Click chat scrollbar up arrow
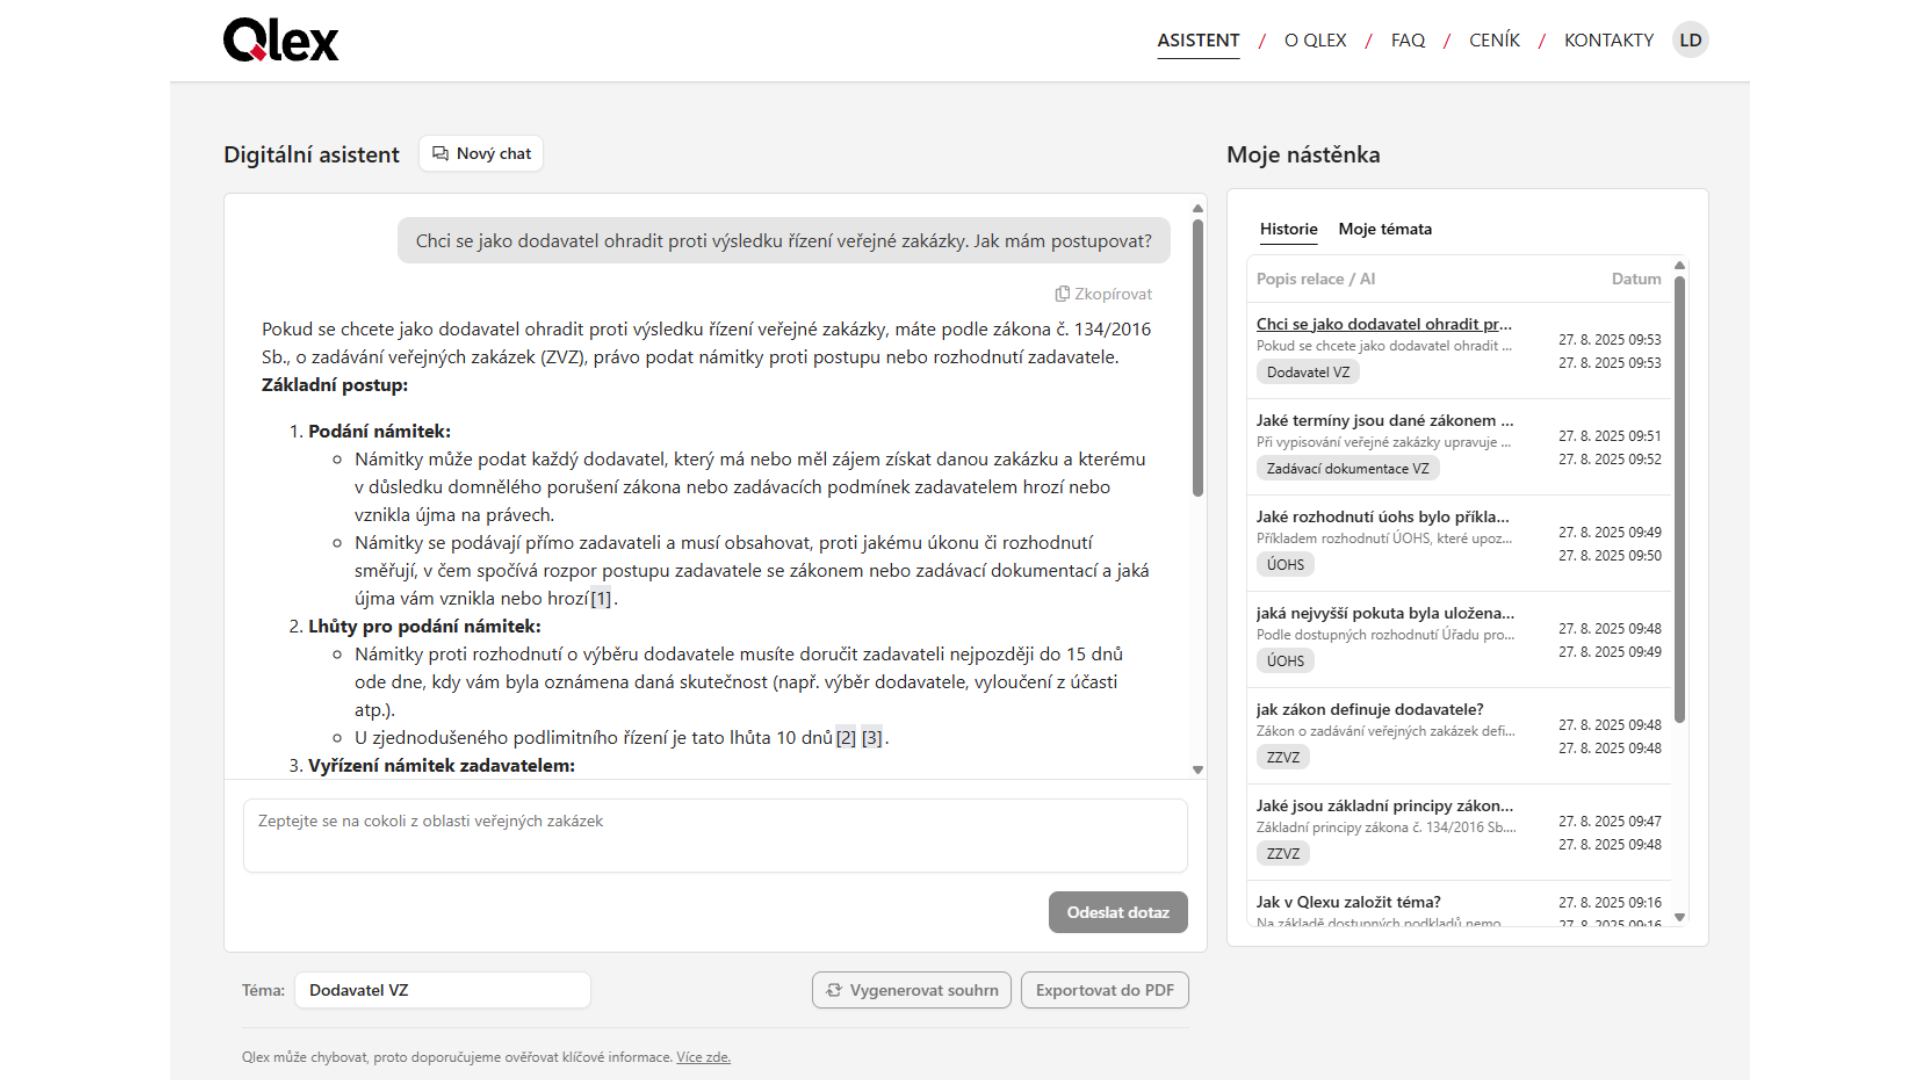The width and height of the screenshot is (1920, 1080). [x=1197, y=208]
